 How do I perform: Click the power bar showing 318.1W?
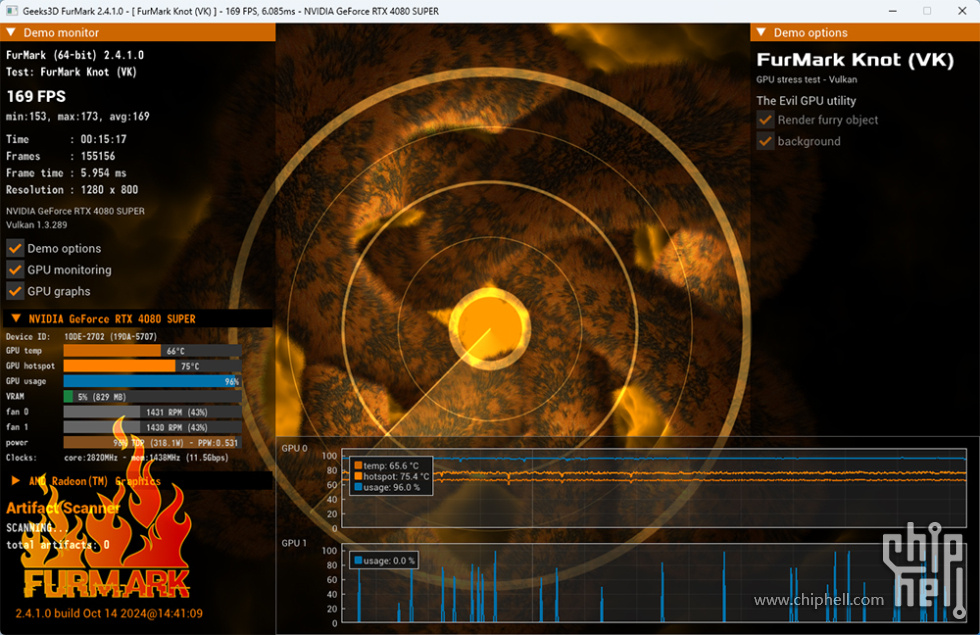(x=152, y=442)
